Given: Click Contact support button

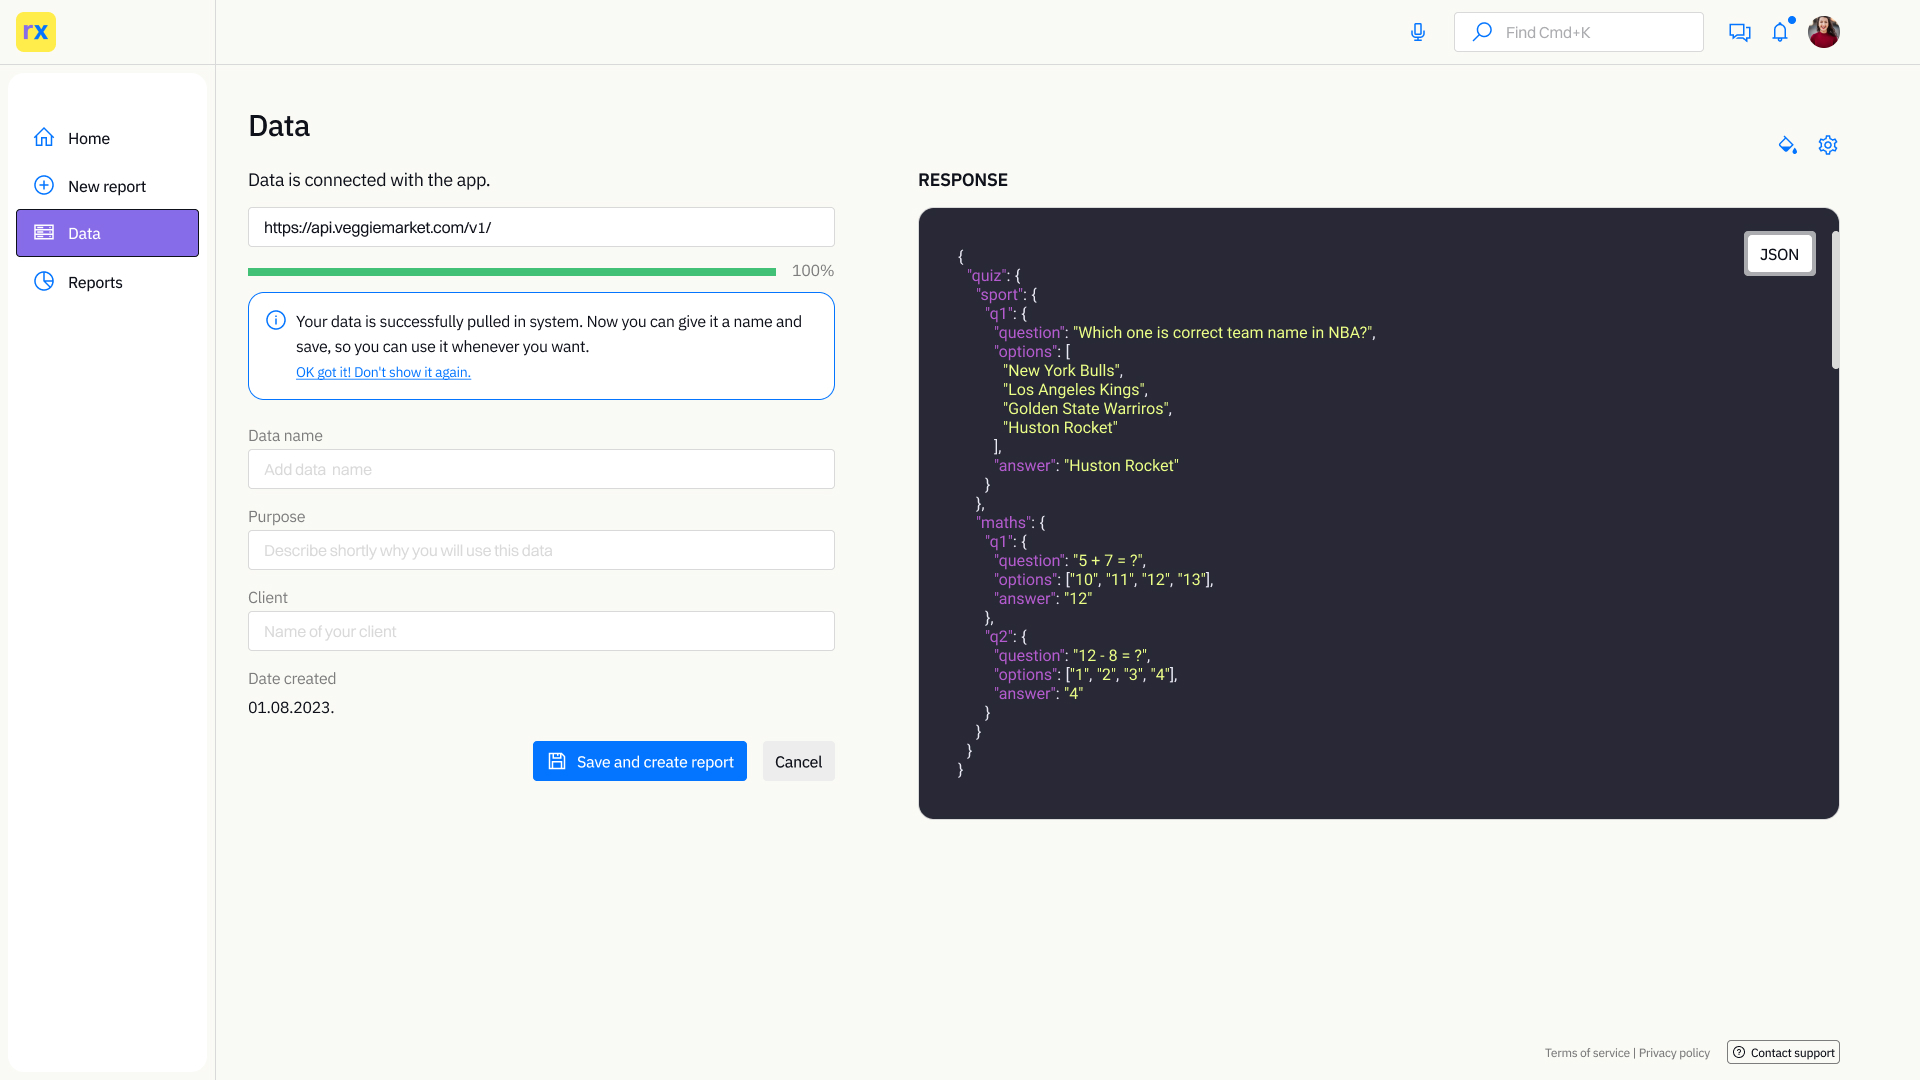Looking at the screenshot, I should pos(1783,1052).
